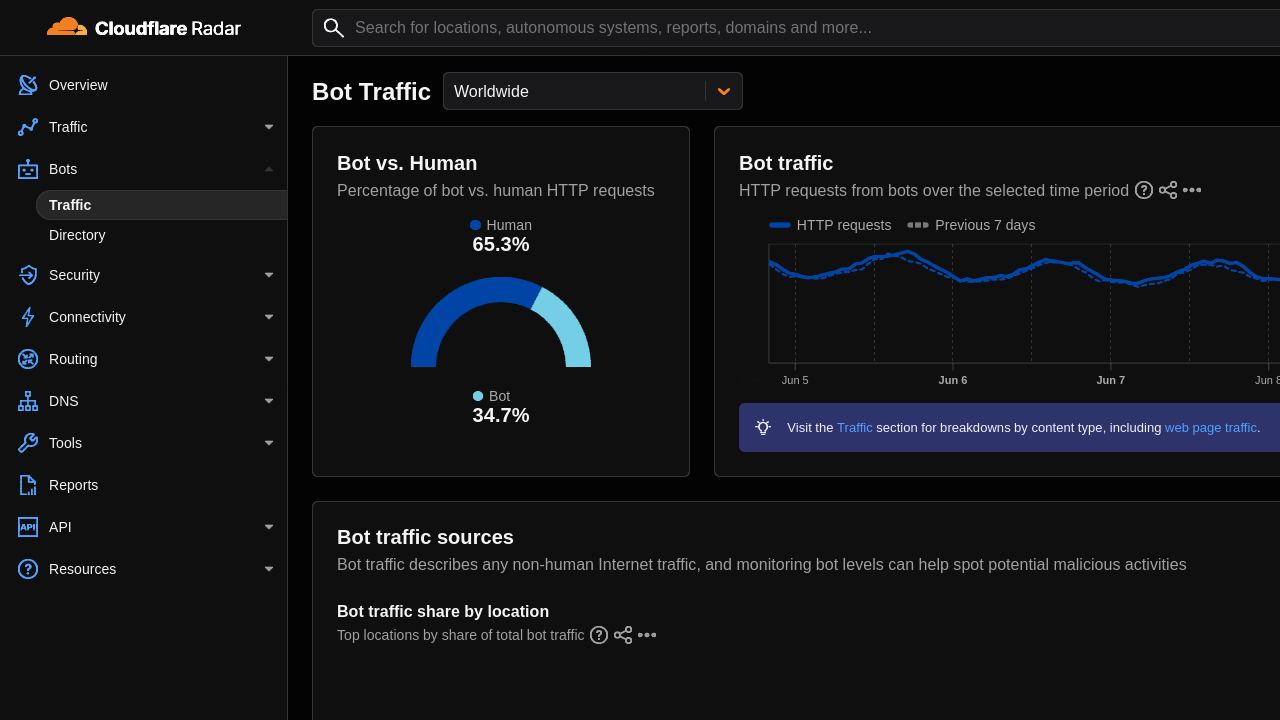The height and width of the screenshot is (720, 1280).
Task: Click the Jun 7 axis marker
Action: click(1110, 380)
